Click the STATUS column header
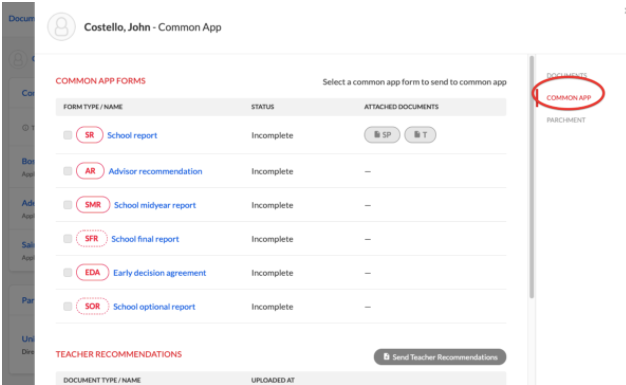The width and height of the screenshot is (626, 385). click(262, 107)
